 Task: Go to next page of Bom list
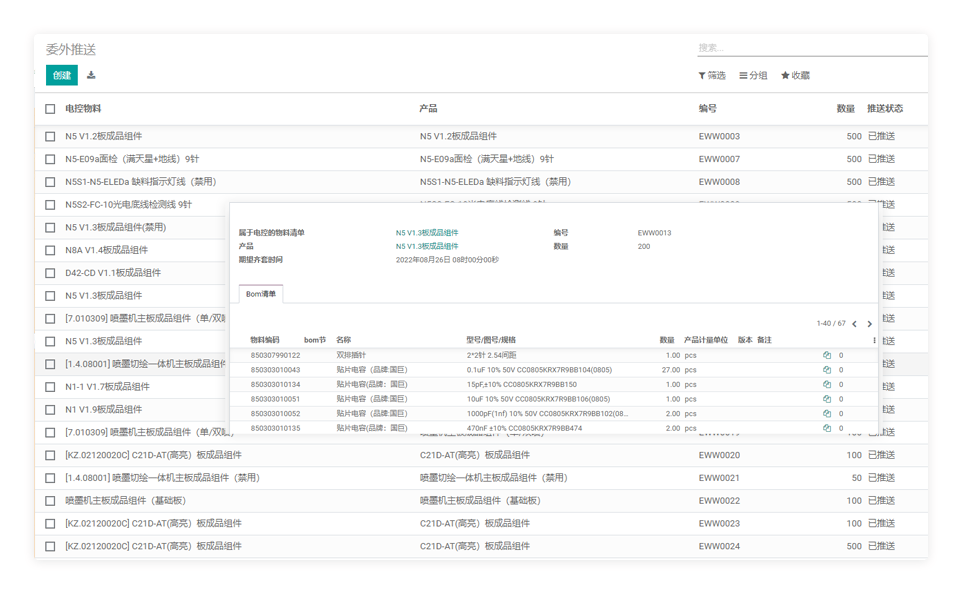click(869, 324)
